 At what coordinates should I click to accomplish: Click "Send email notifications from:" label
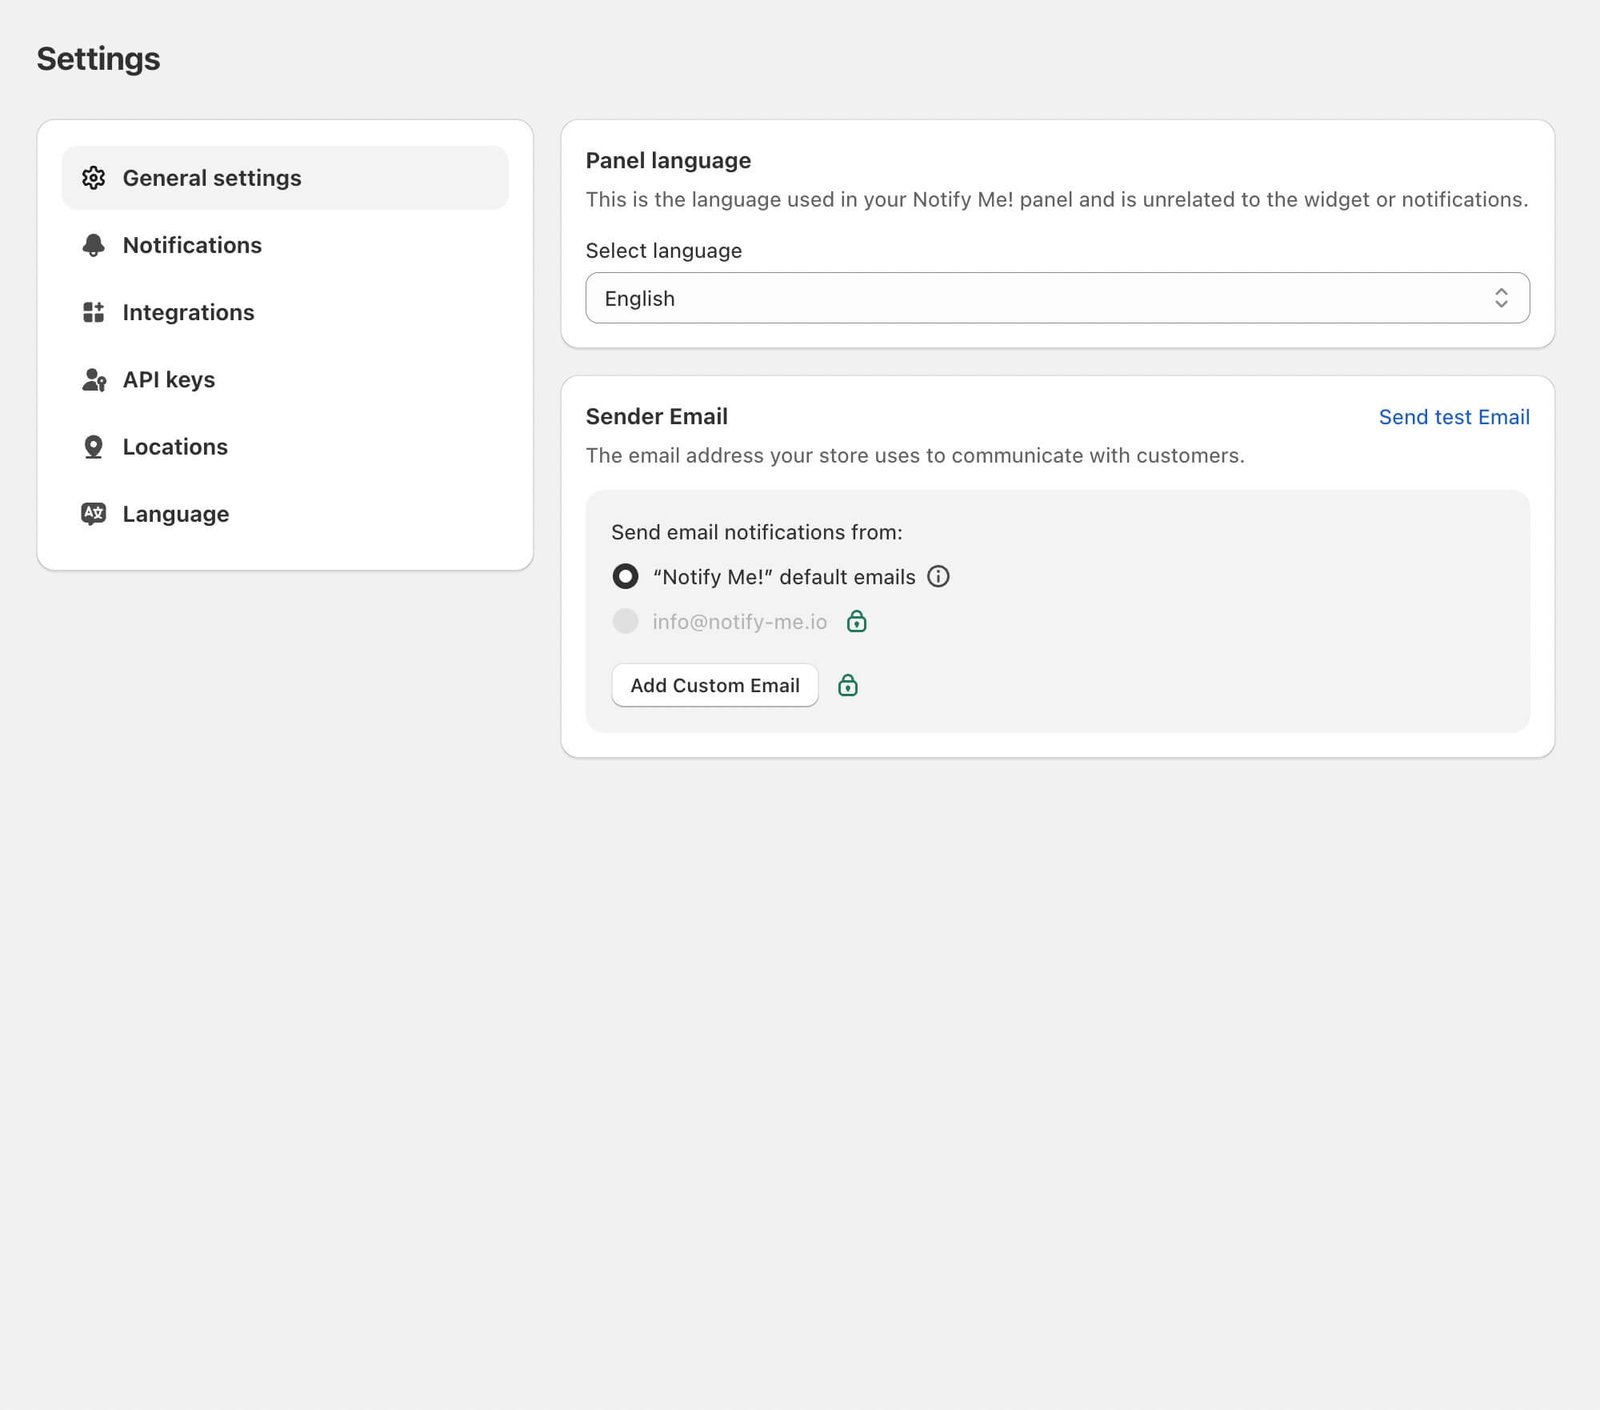757,532
